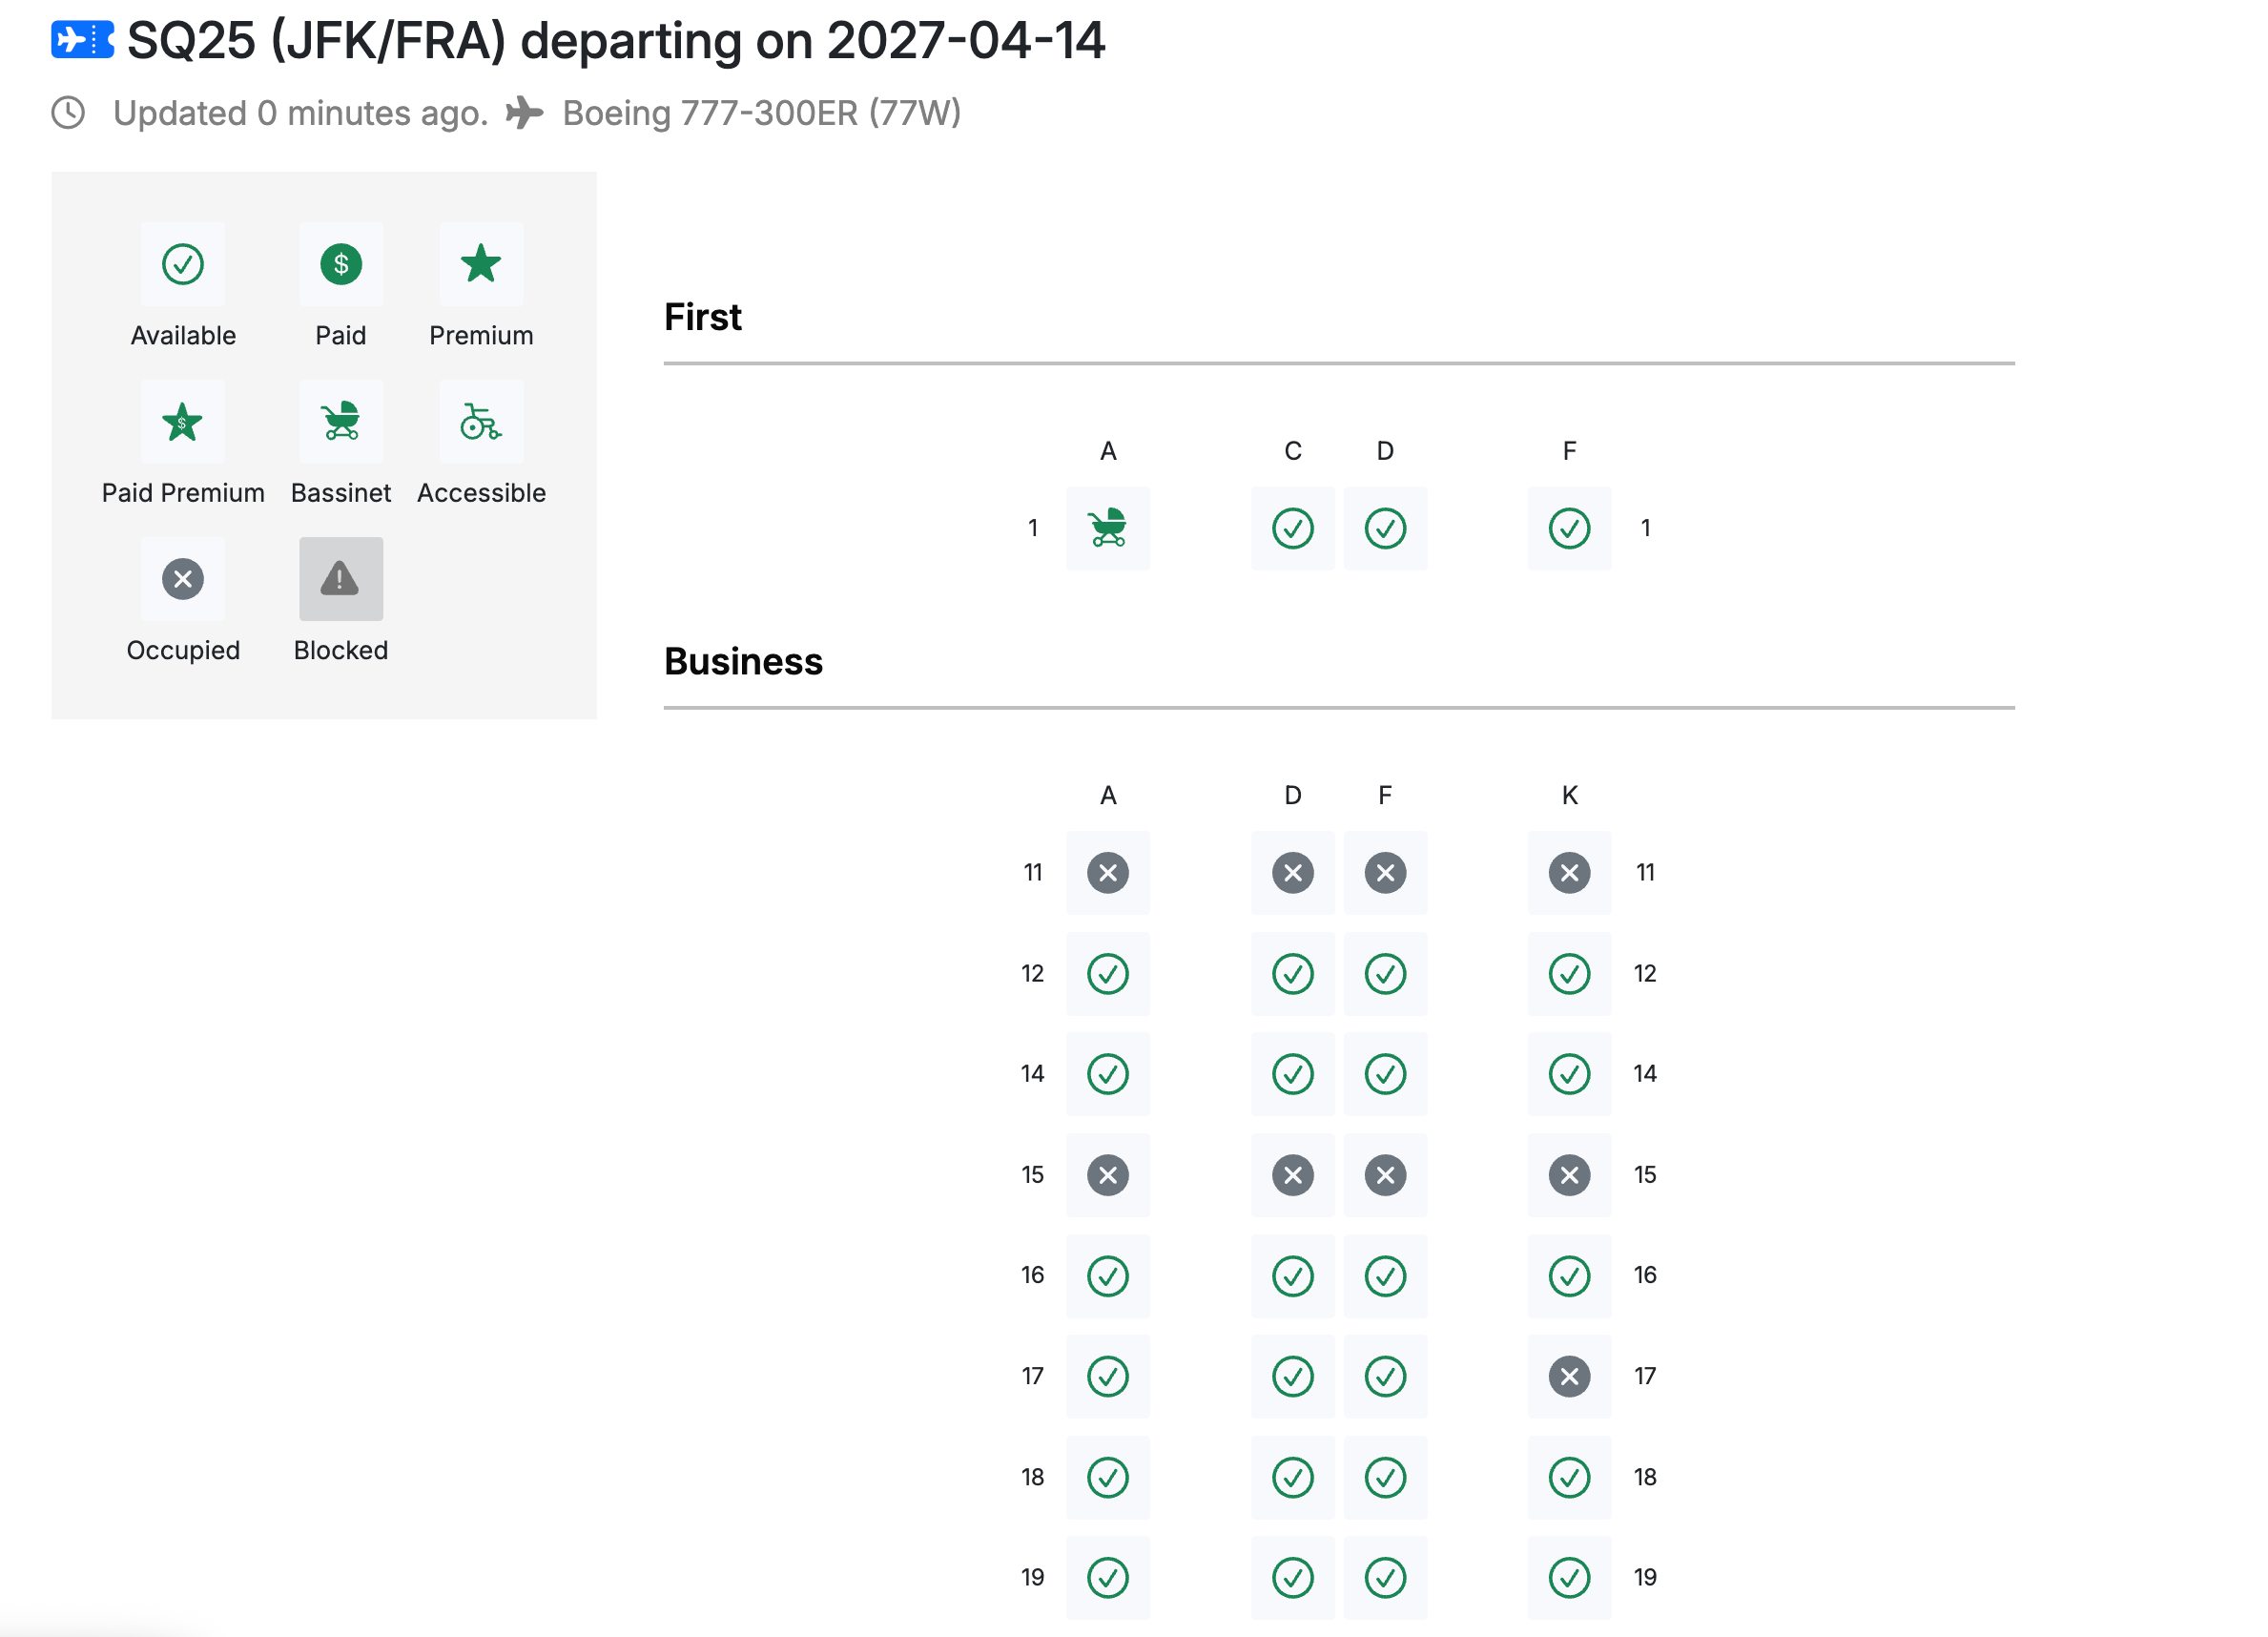Click column header K in Business
2268x1637 pixels.
click(1570, 796)
